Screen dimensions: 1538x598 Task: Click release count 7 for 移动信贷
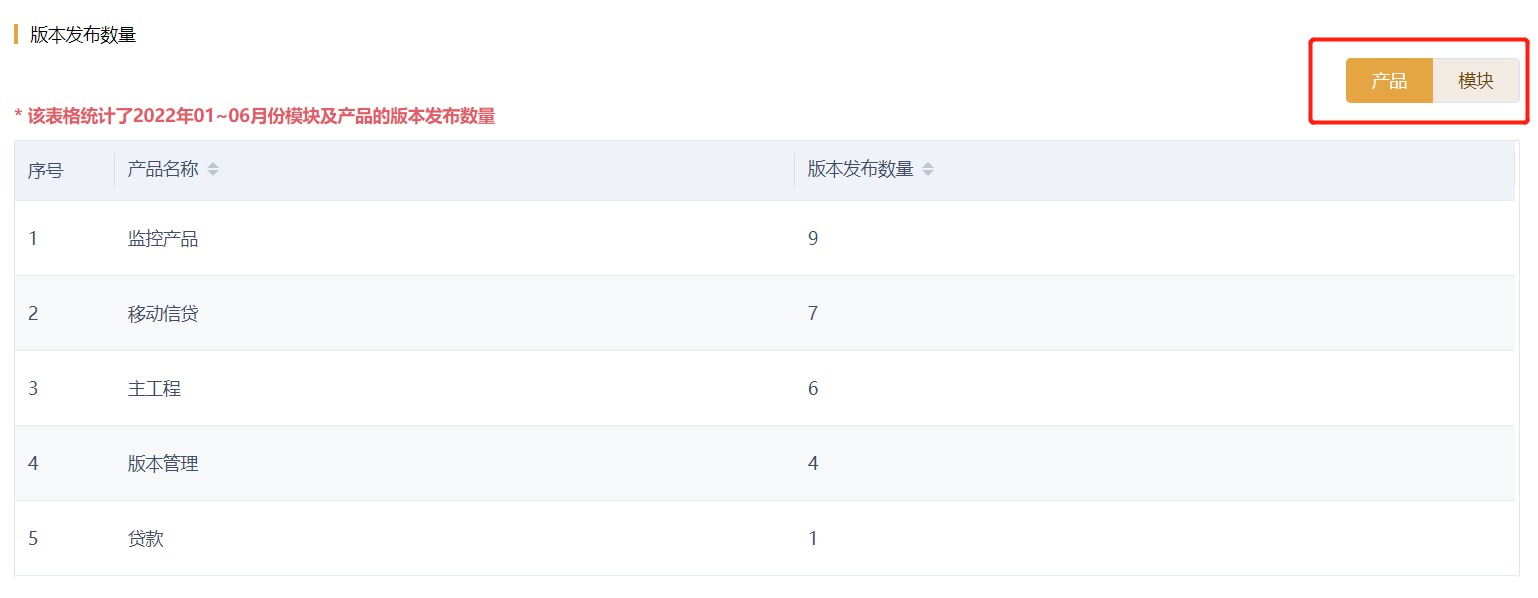coord(813,314)
